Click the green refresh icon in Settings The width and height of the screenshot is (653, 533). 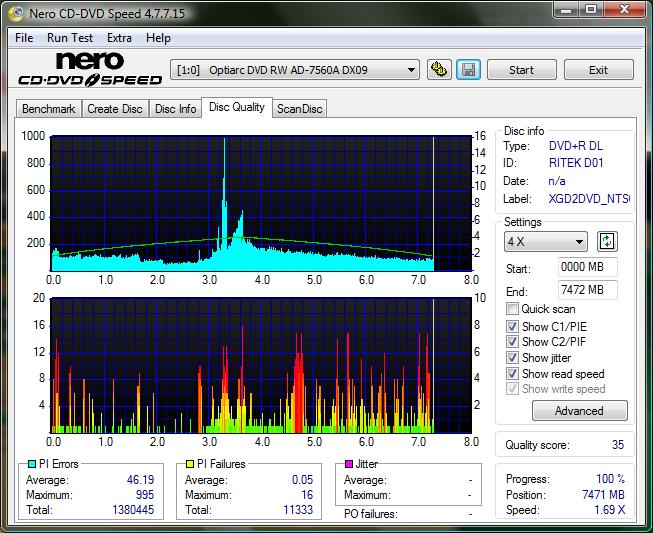607,241
